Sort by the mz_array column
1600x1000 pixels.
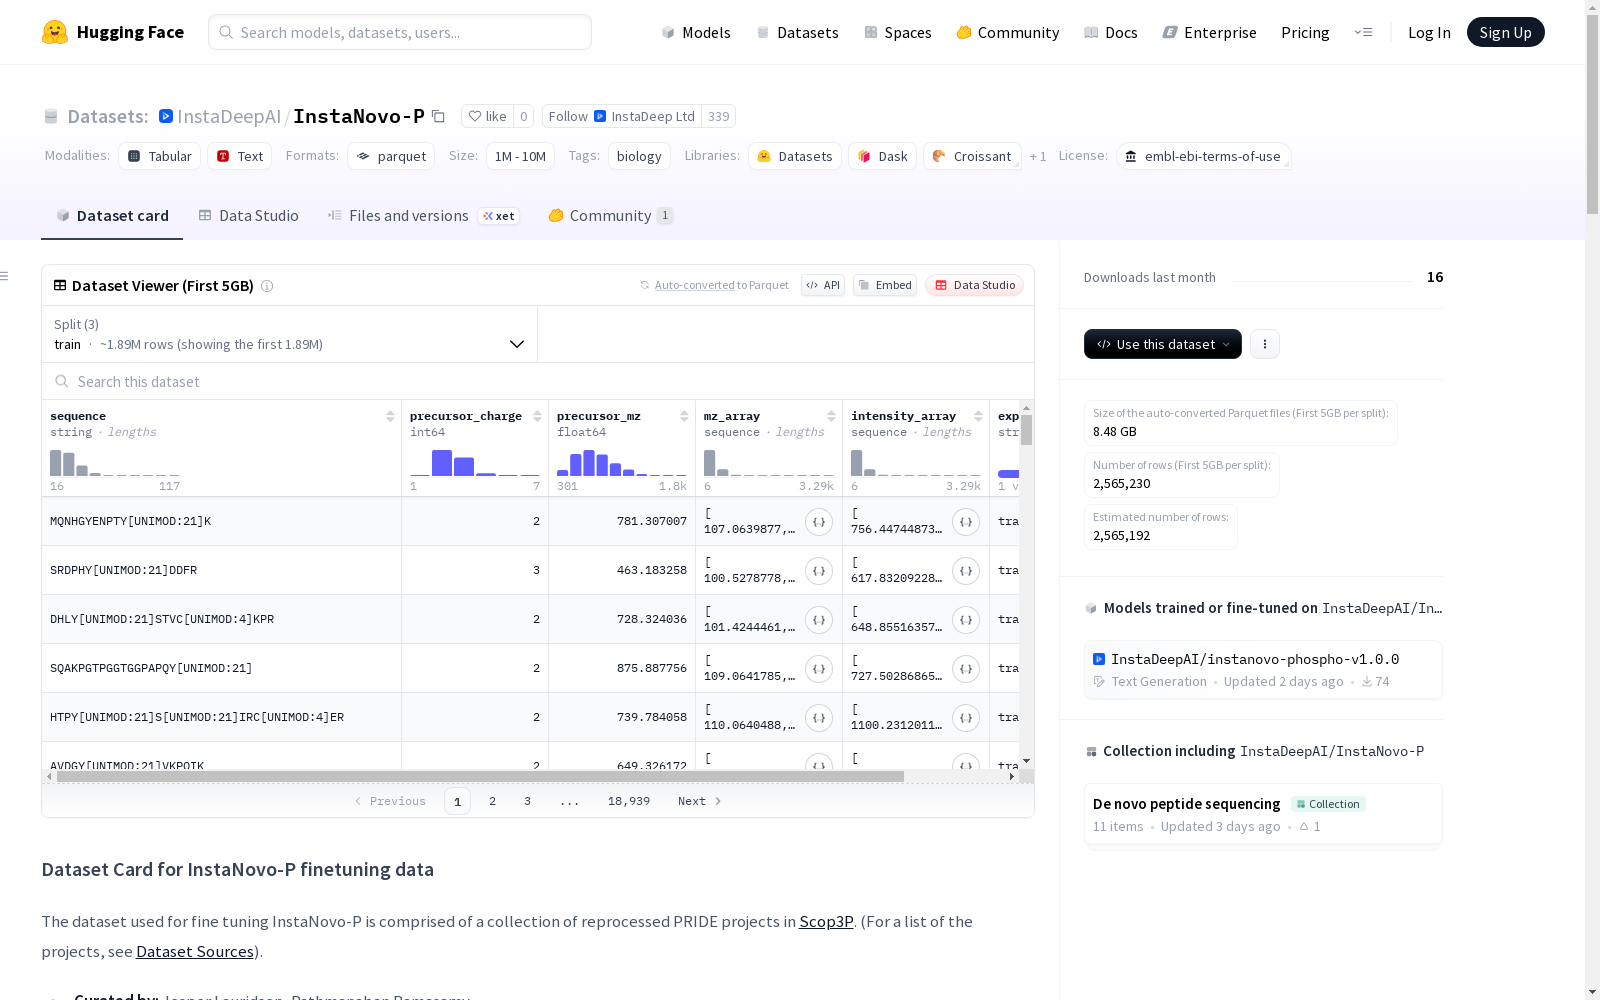(831, 416)
